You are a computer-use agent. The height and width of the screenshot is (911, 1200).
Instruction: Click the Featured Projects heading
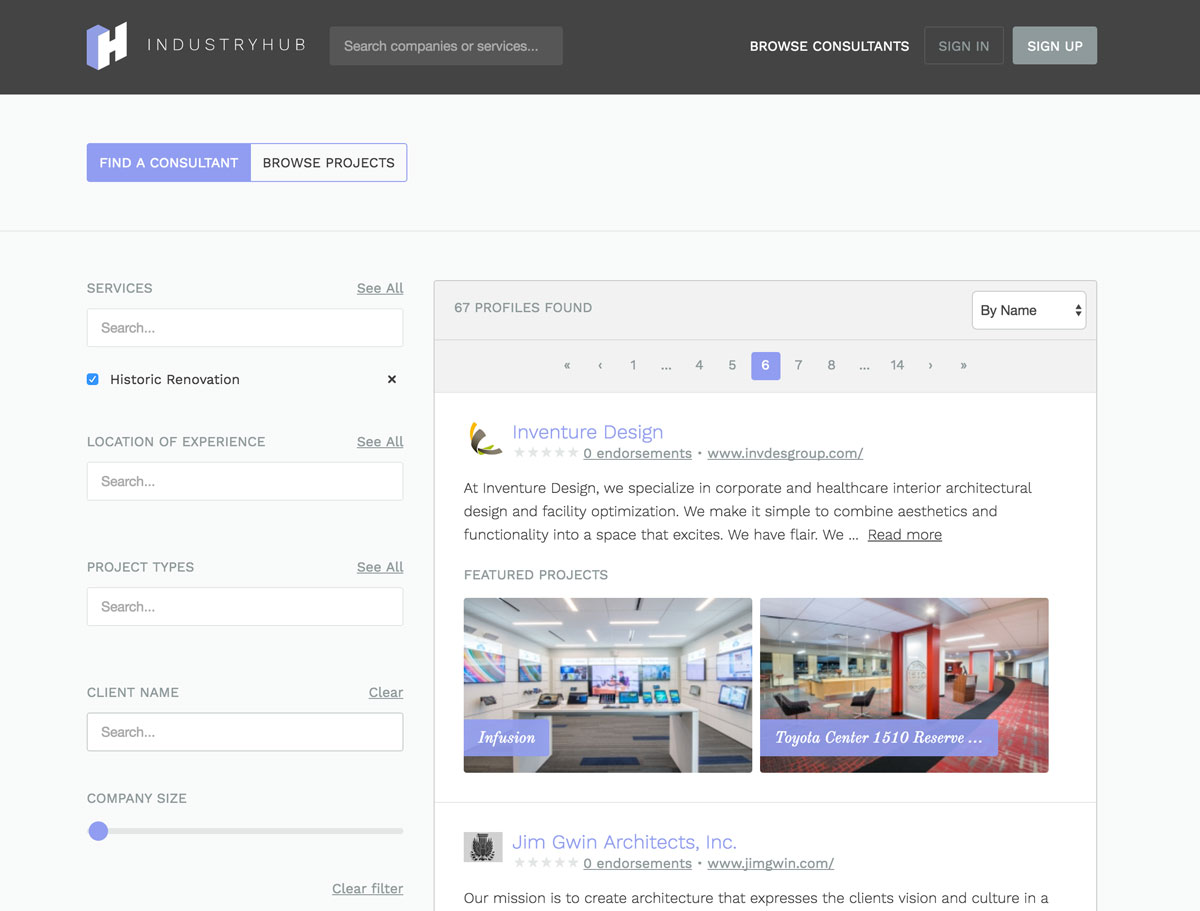(x=536, y=575)
